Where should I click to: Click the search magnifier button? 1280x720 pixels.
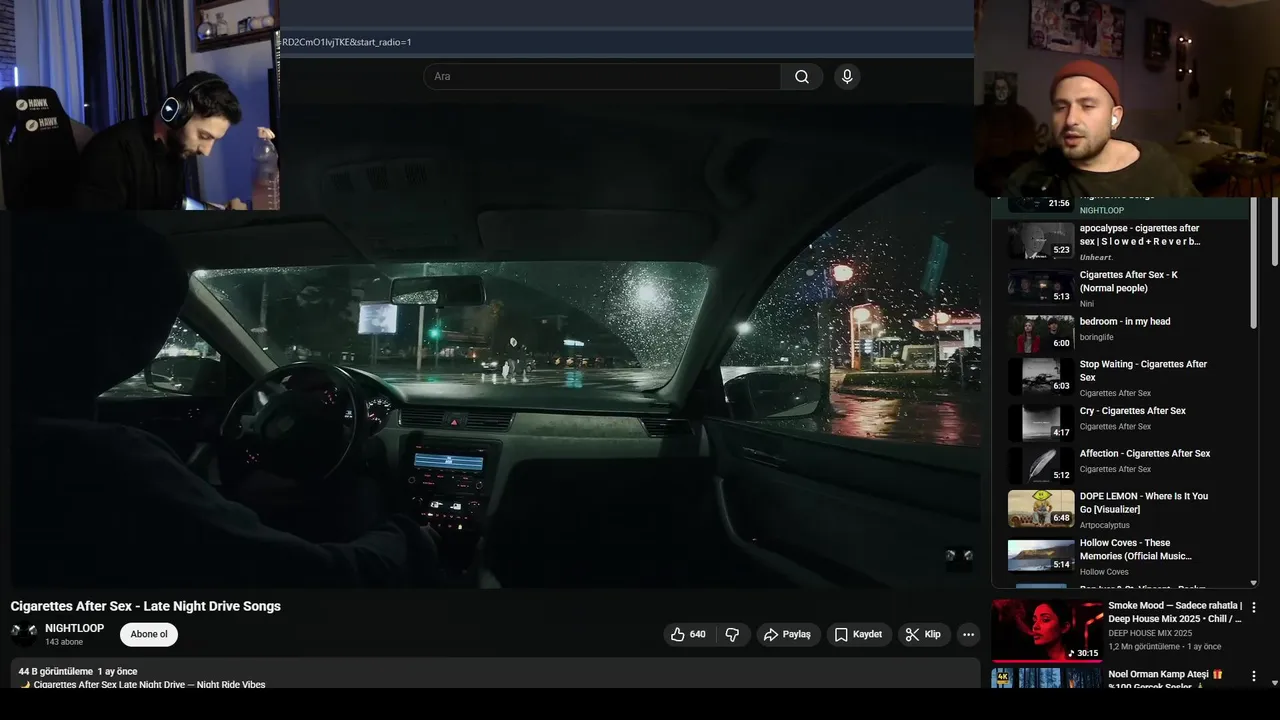click(802, 77)
